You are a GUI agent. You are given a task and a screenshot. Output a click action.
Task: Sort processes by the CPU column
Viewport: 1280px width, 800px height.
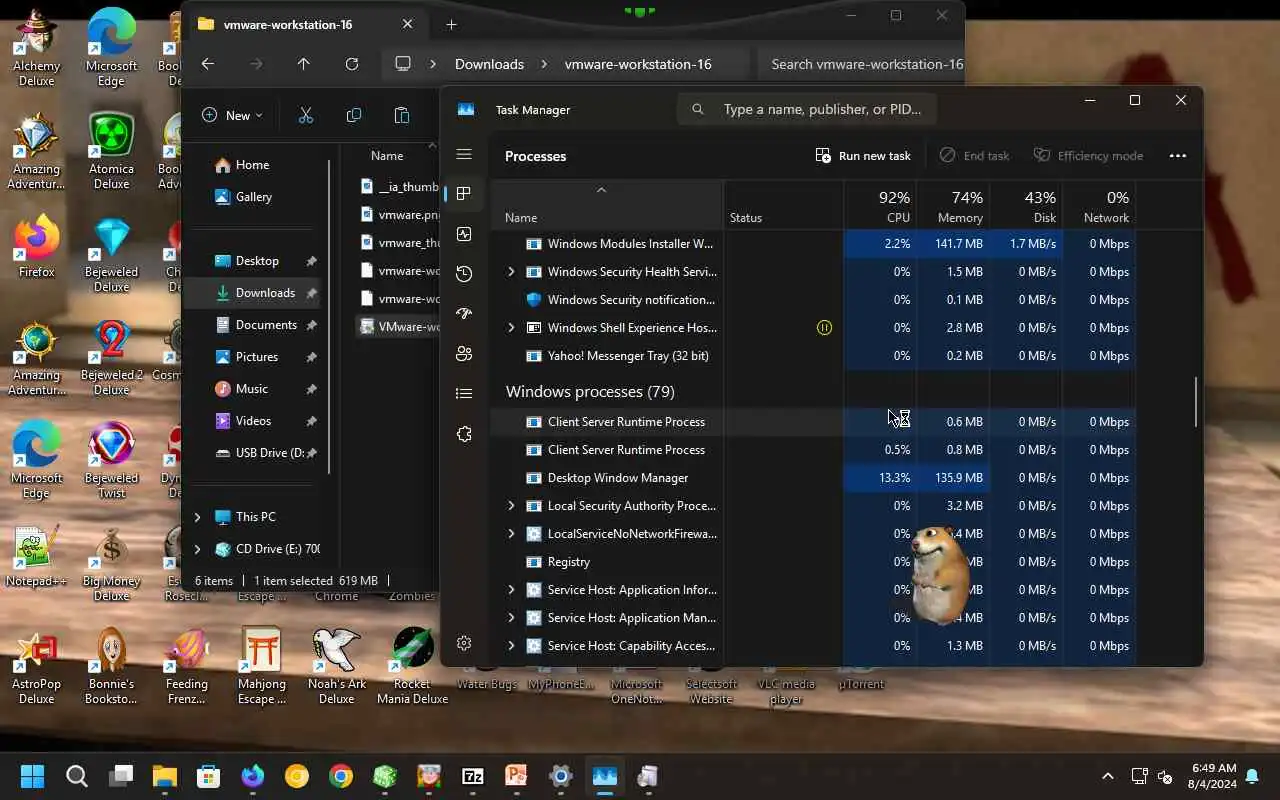pyautogui.click(x=880, y=206)
